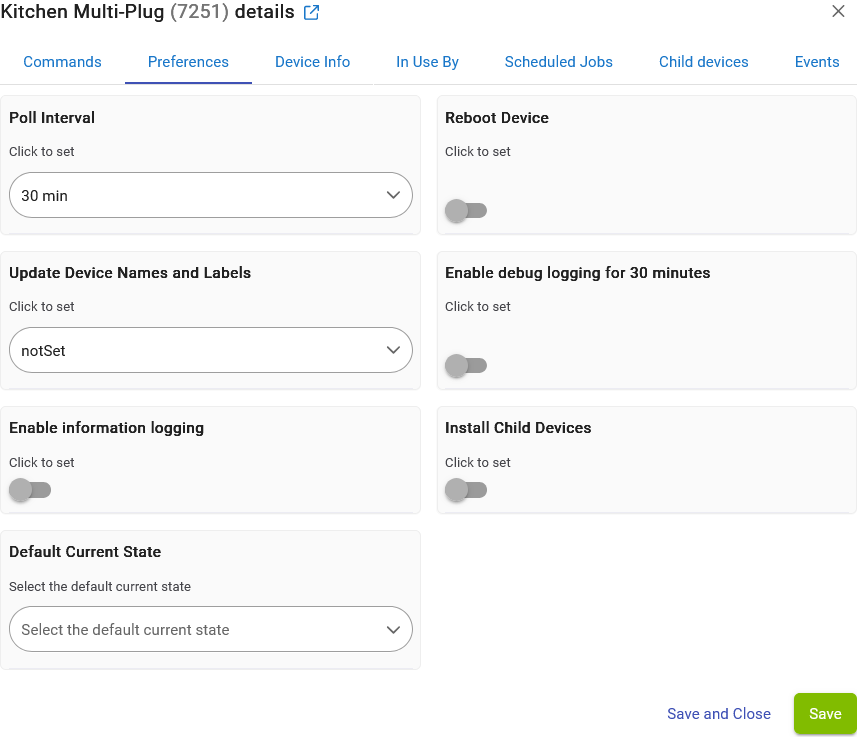The image size is (865, 737).
Task: Open device details in new window icon
Action: 311,13
